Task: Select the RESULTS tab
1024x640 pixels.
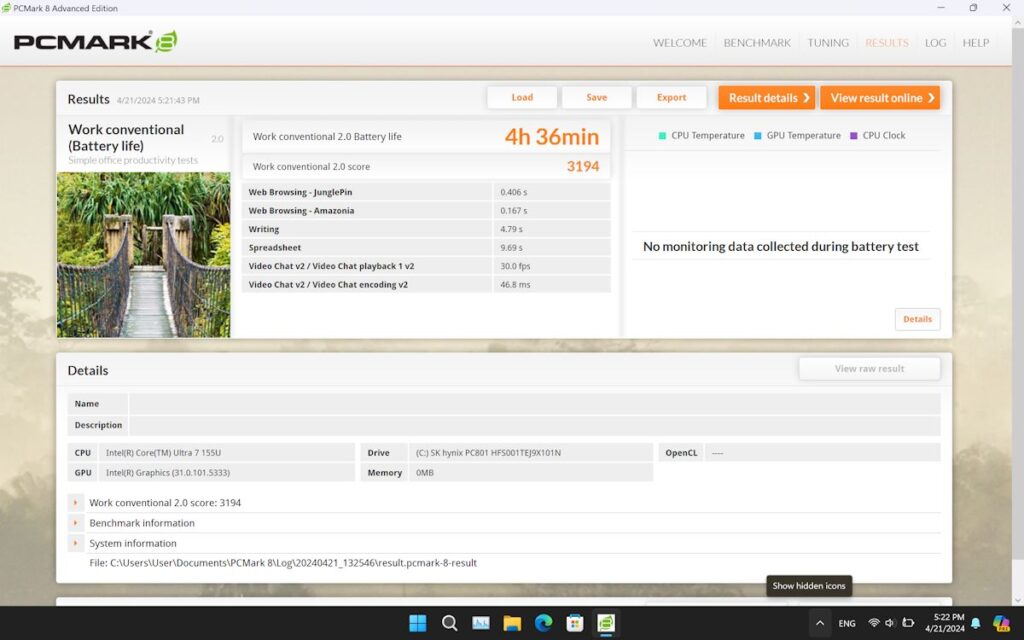Action: [x=886, y=42]
